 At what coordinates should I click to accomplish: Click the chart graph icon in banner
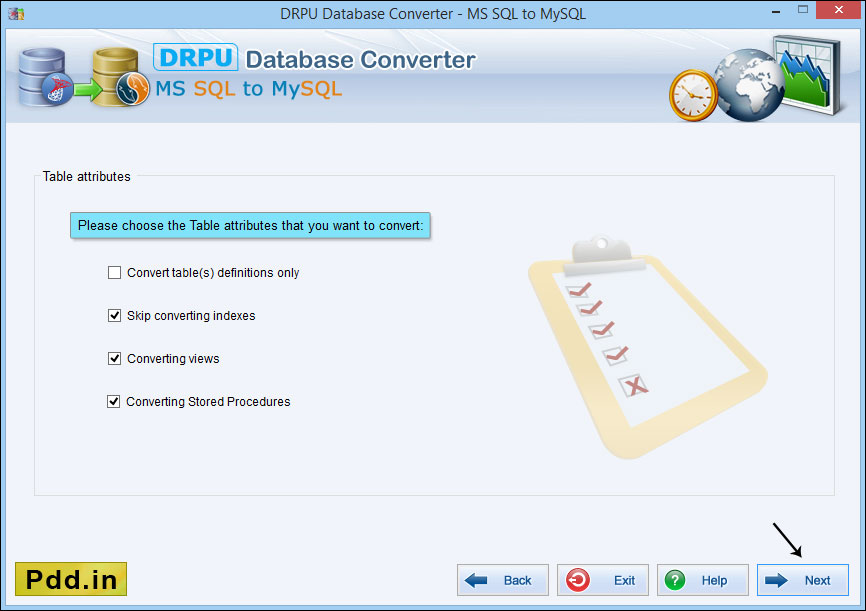click(x=807, y=75)
